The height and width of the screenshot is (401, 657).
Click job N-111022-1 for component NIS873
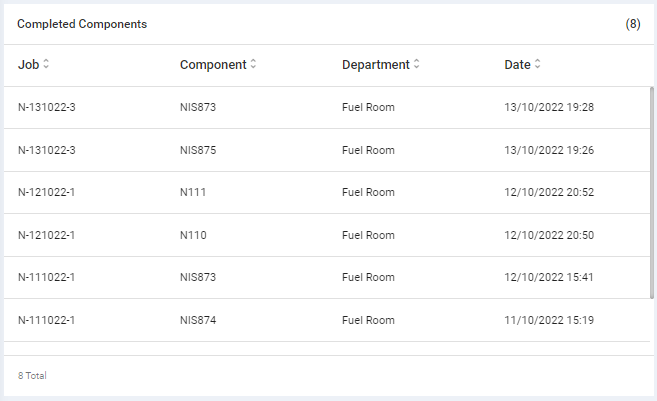point(46,277)
